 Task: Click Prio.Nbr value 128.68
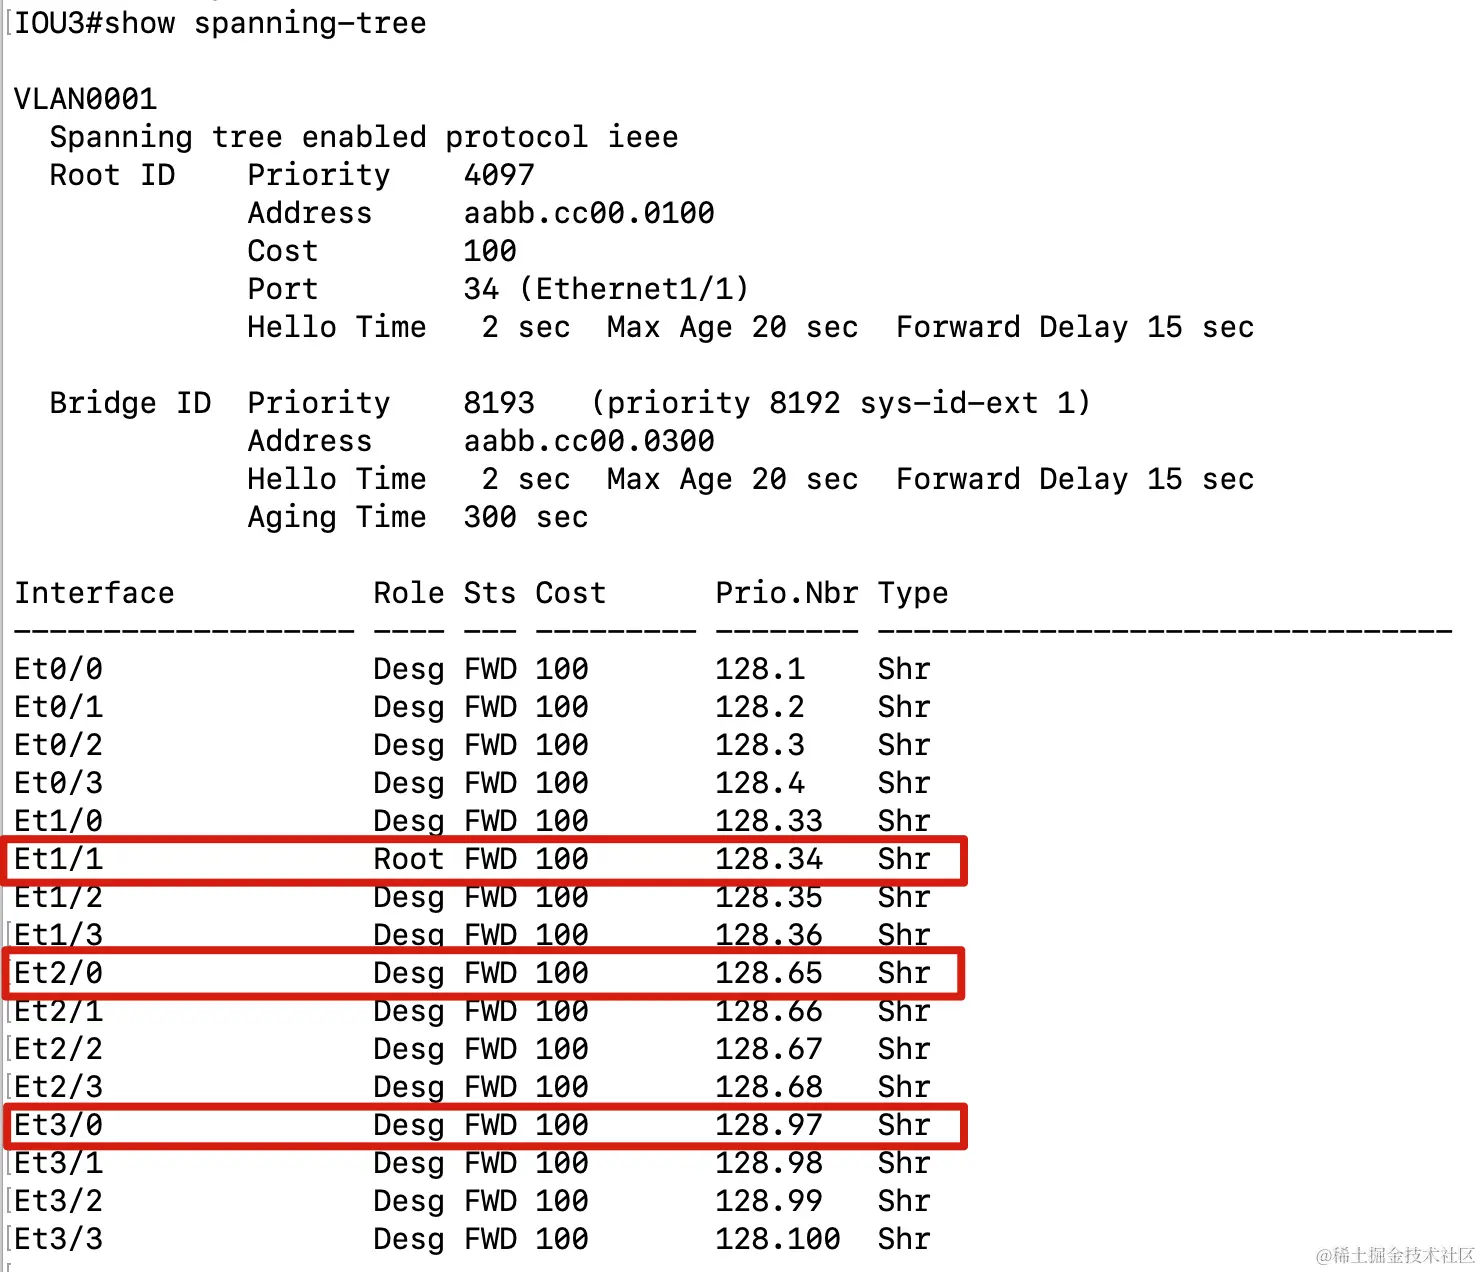pos(769,1087)
